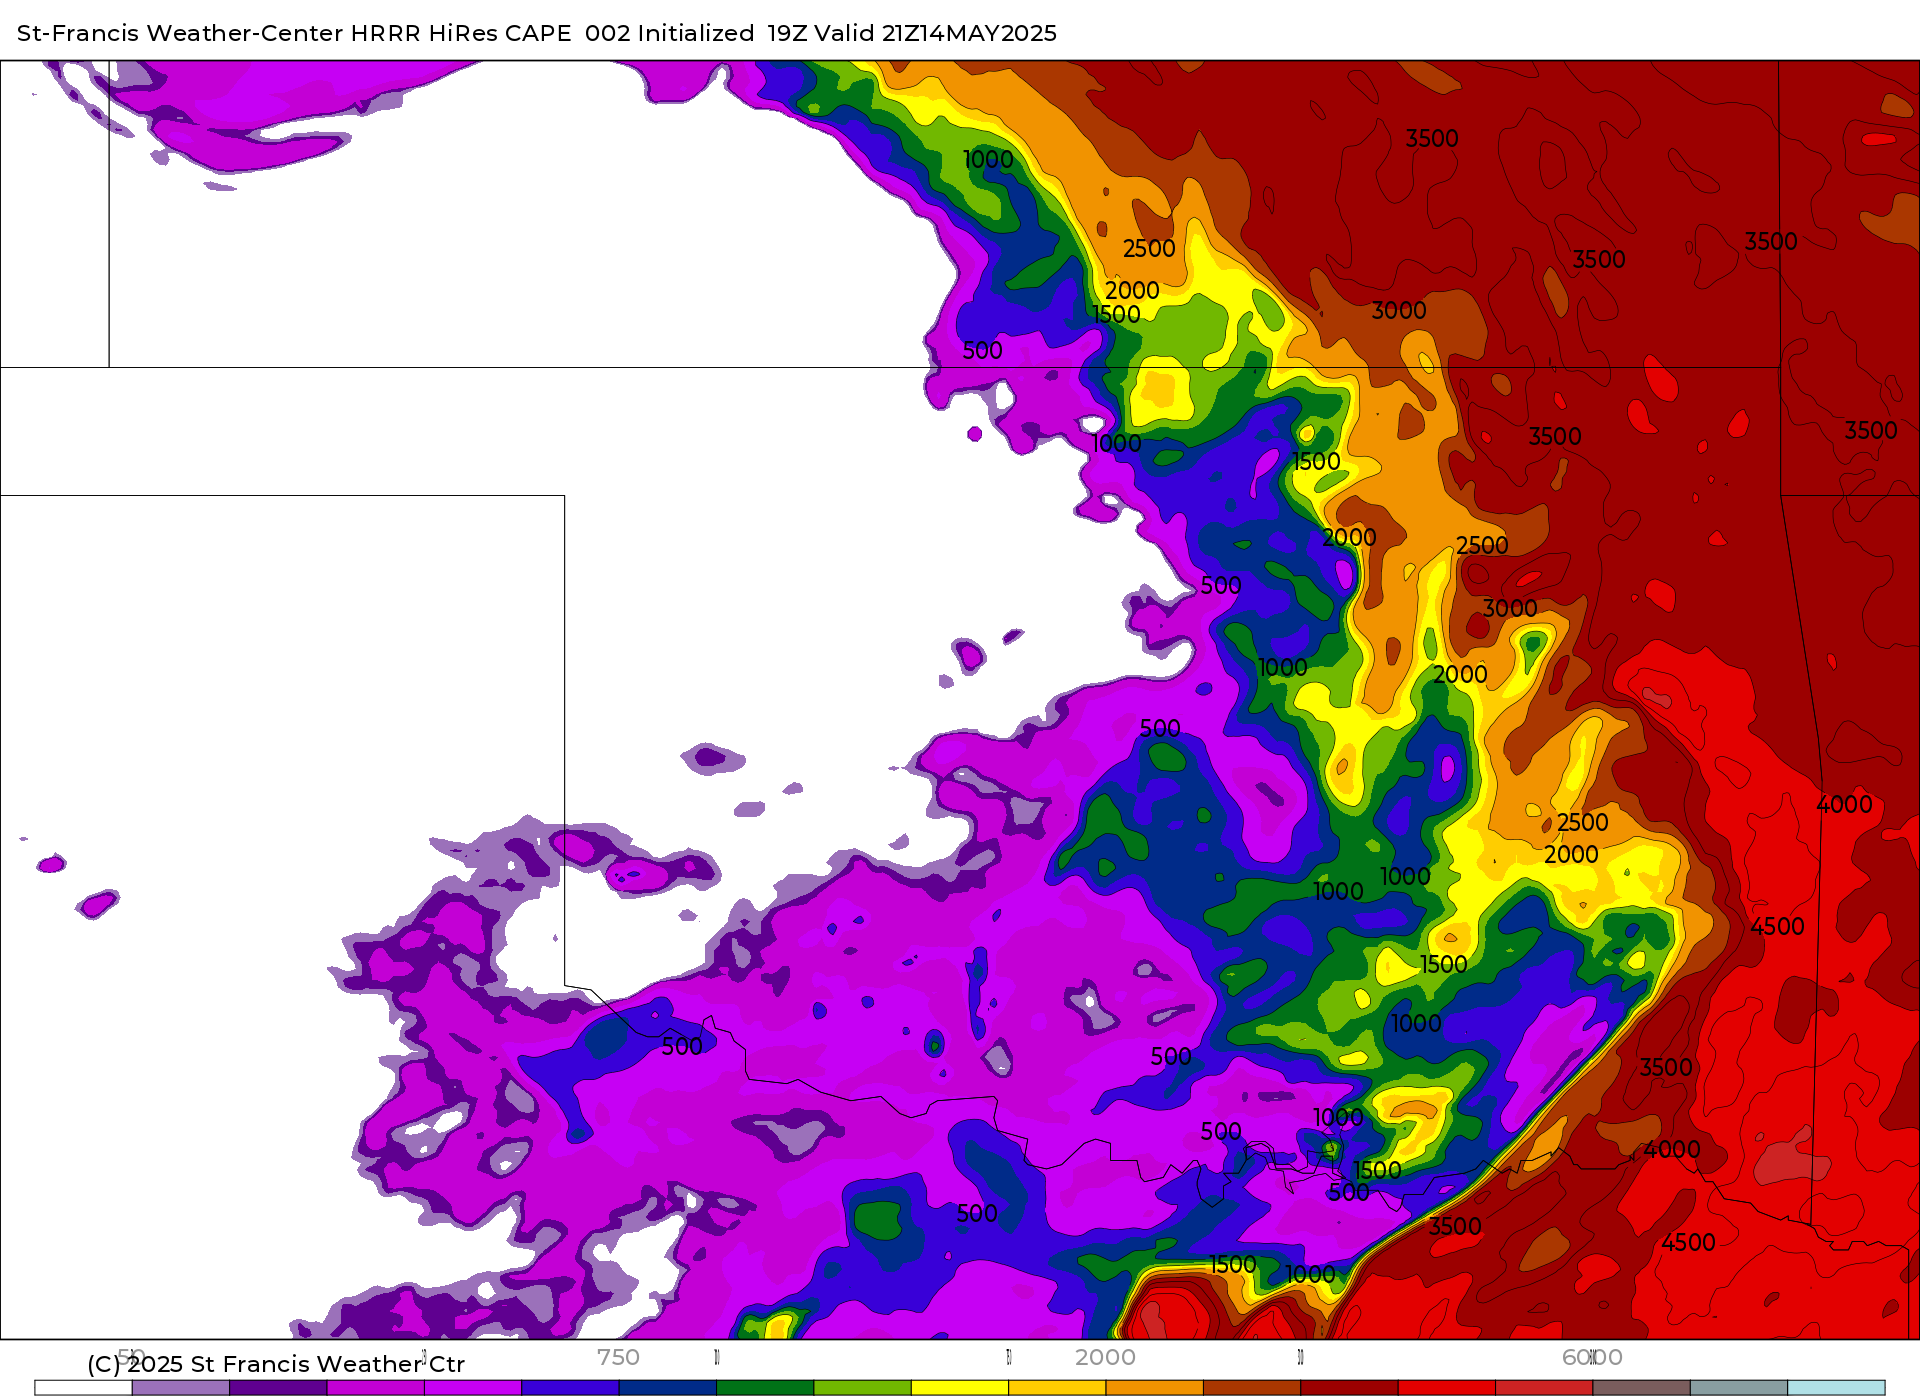Choose the bright yellow legend swatch

click(960, 1388)
